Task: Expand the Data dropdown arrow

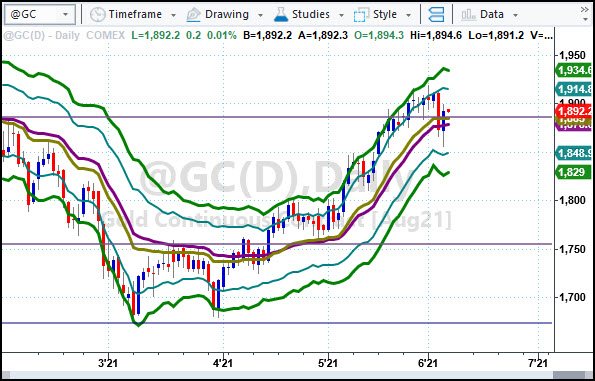Action: tap(515, 16)
